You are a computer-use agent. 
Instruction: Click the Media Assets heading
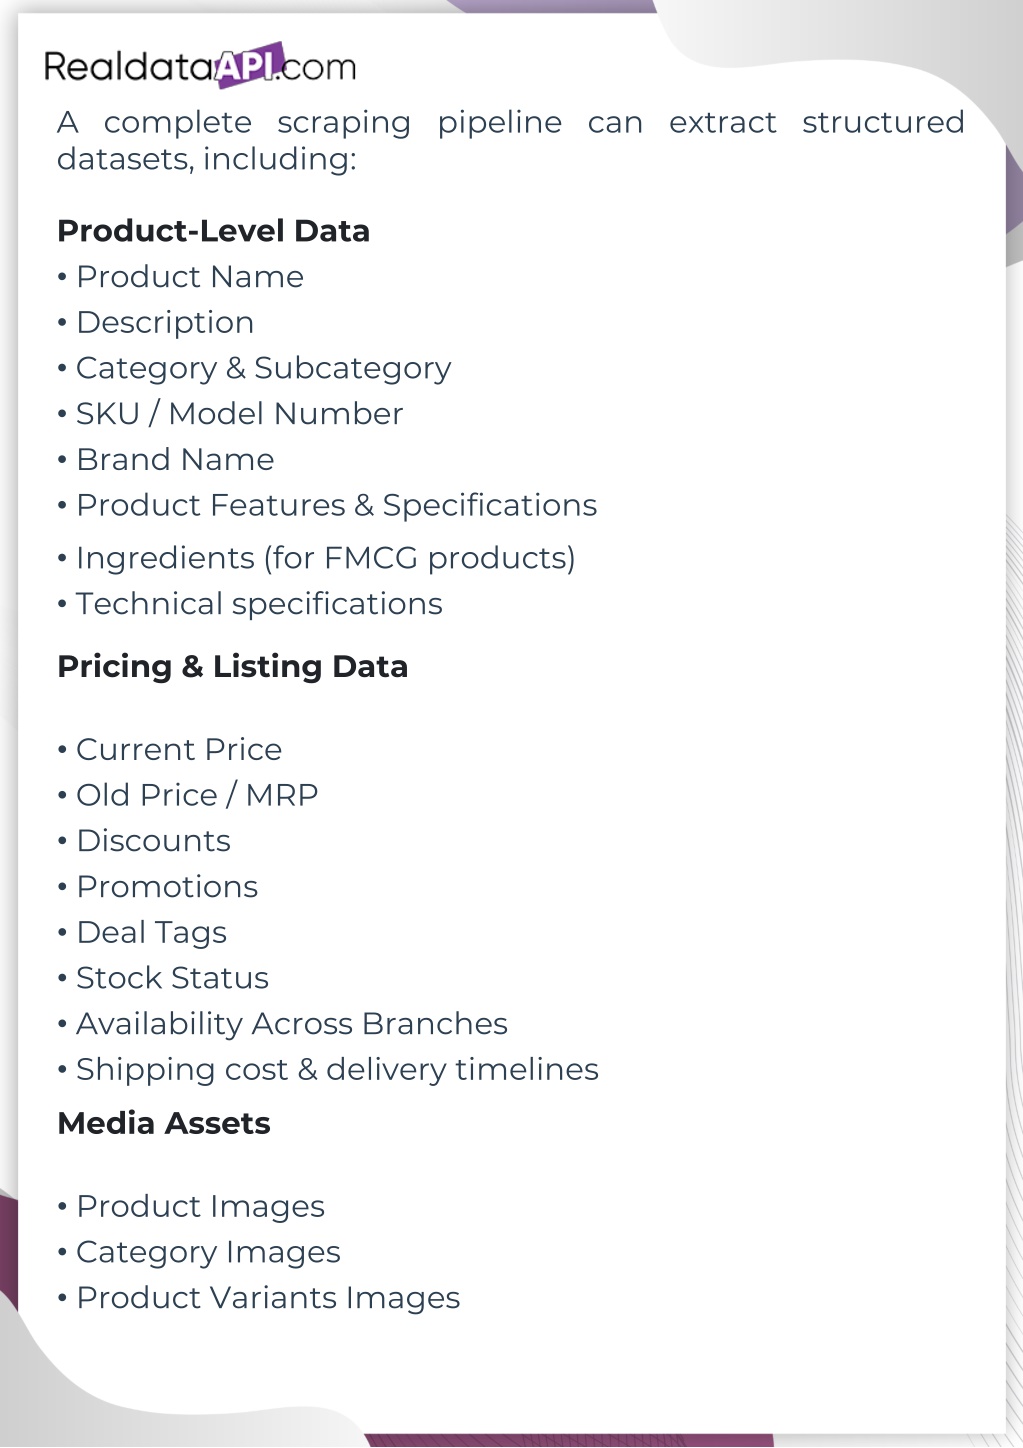164,1124
